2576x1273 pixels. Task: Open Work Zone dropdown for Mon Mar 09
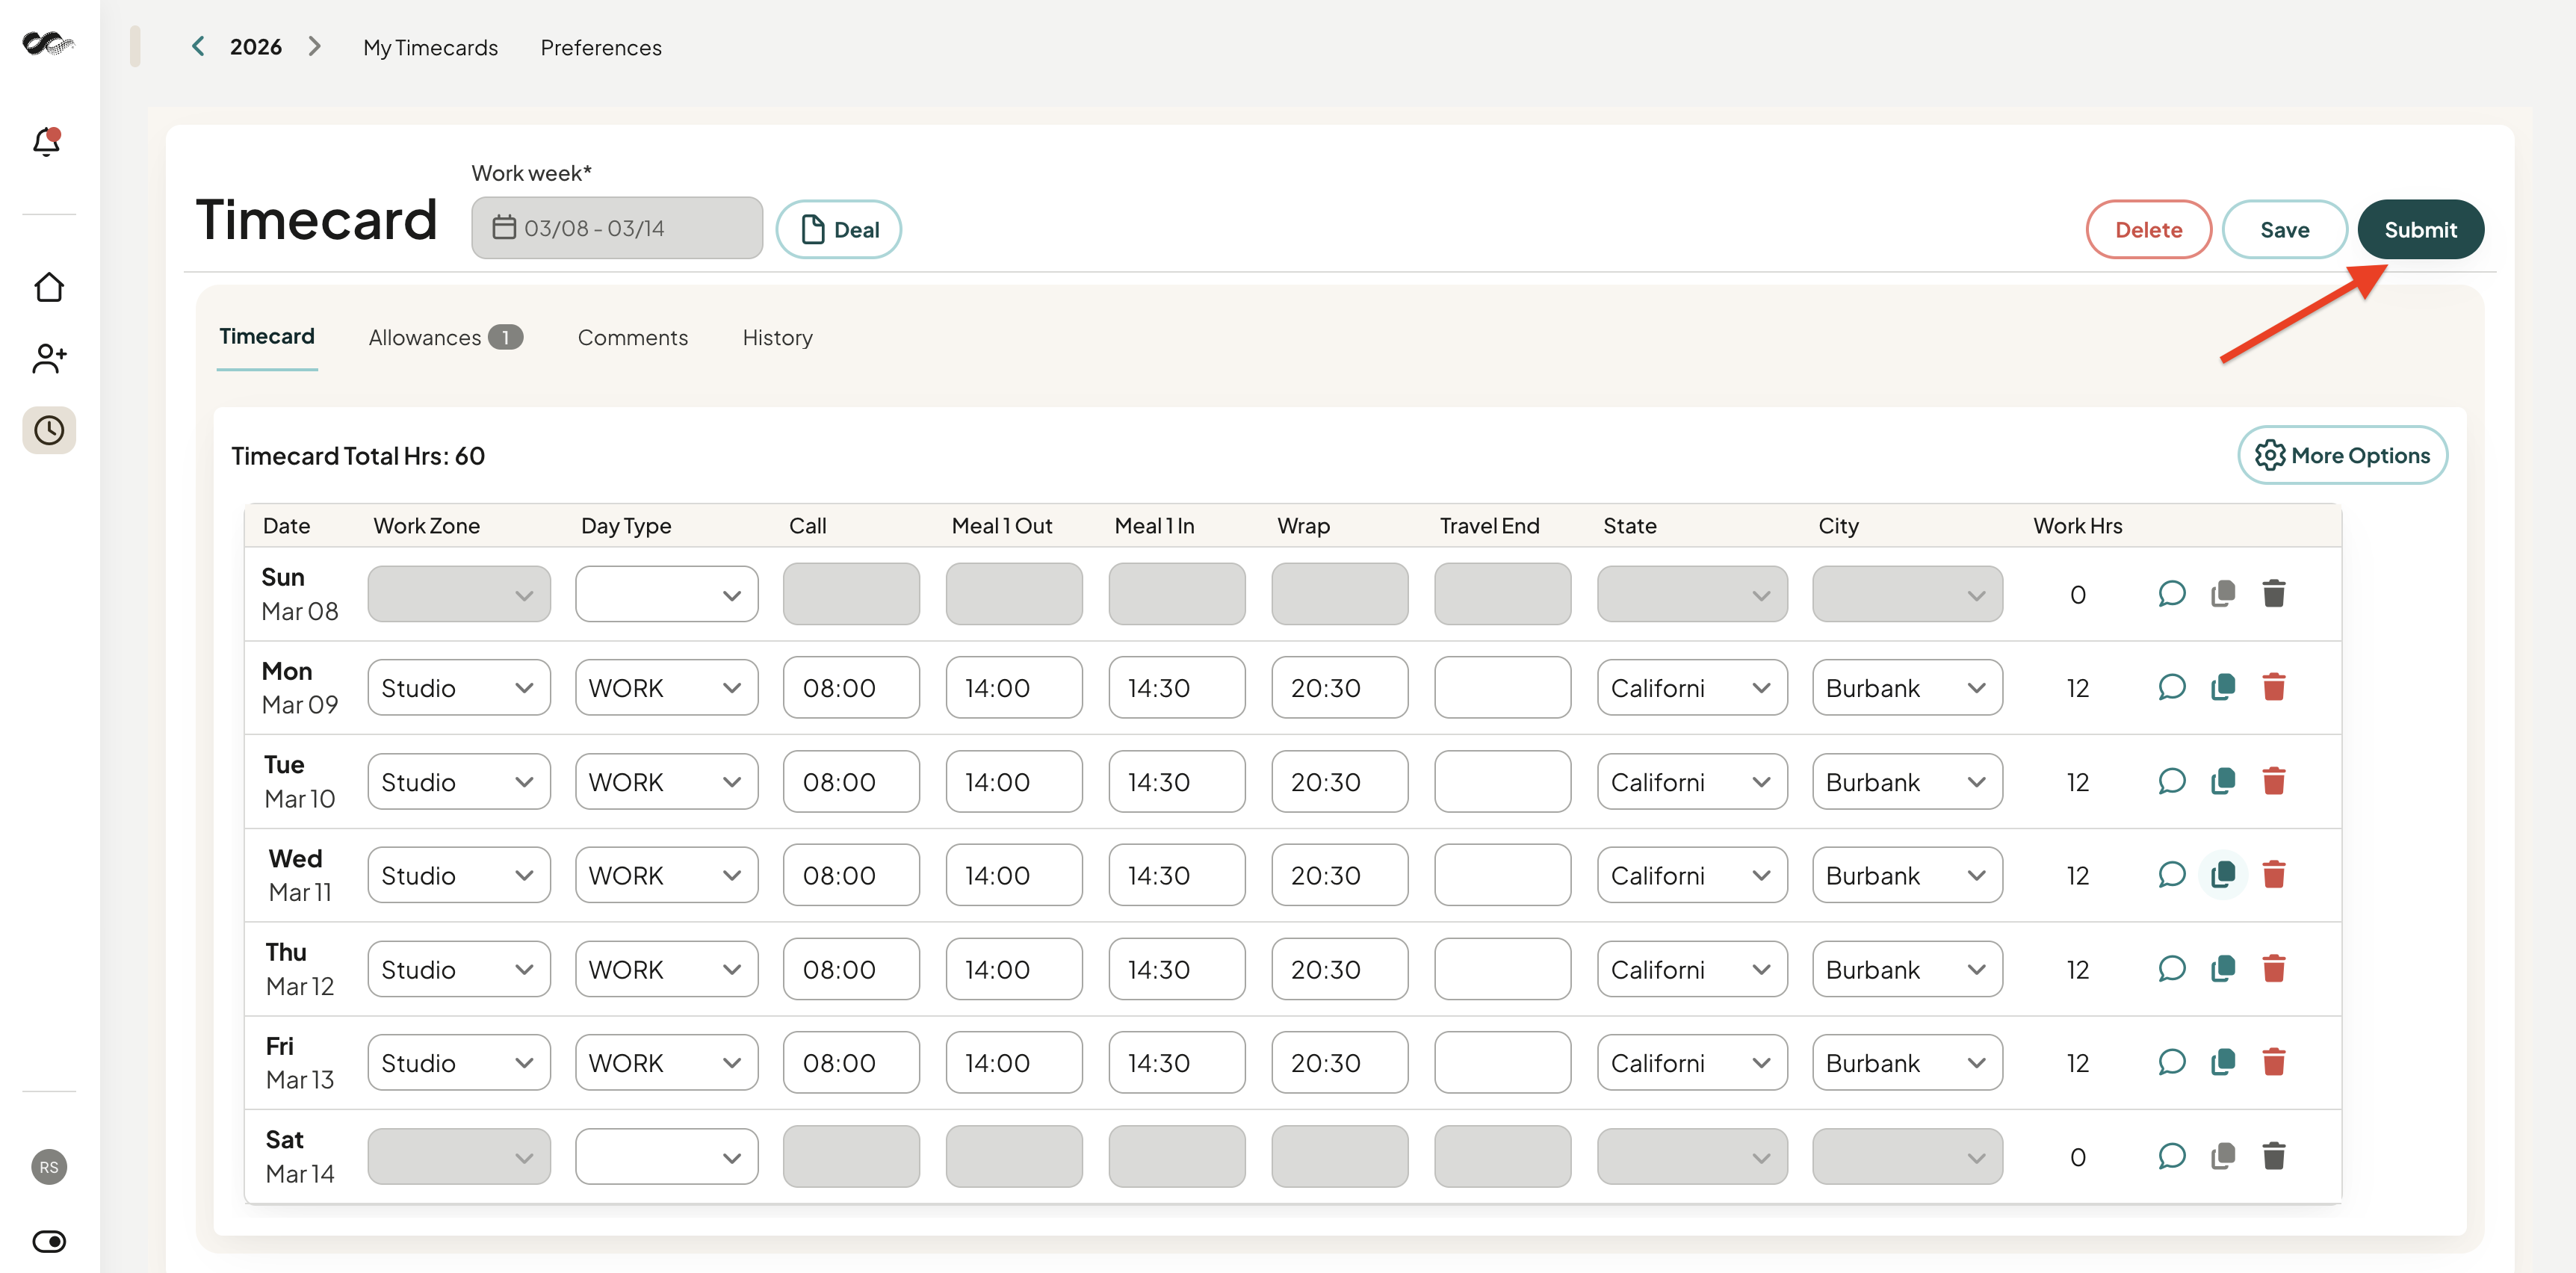[x=459, y=688]
